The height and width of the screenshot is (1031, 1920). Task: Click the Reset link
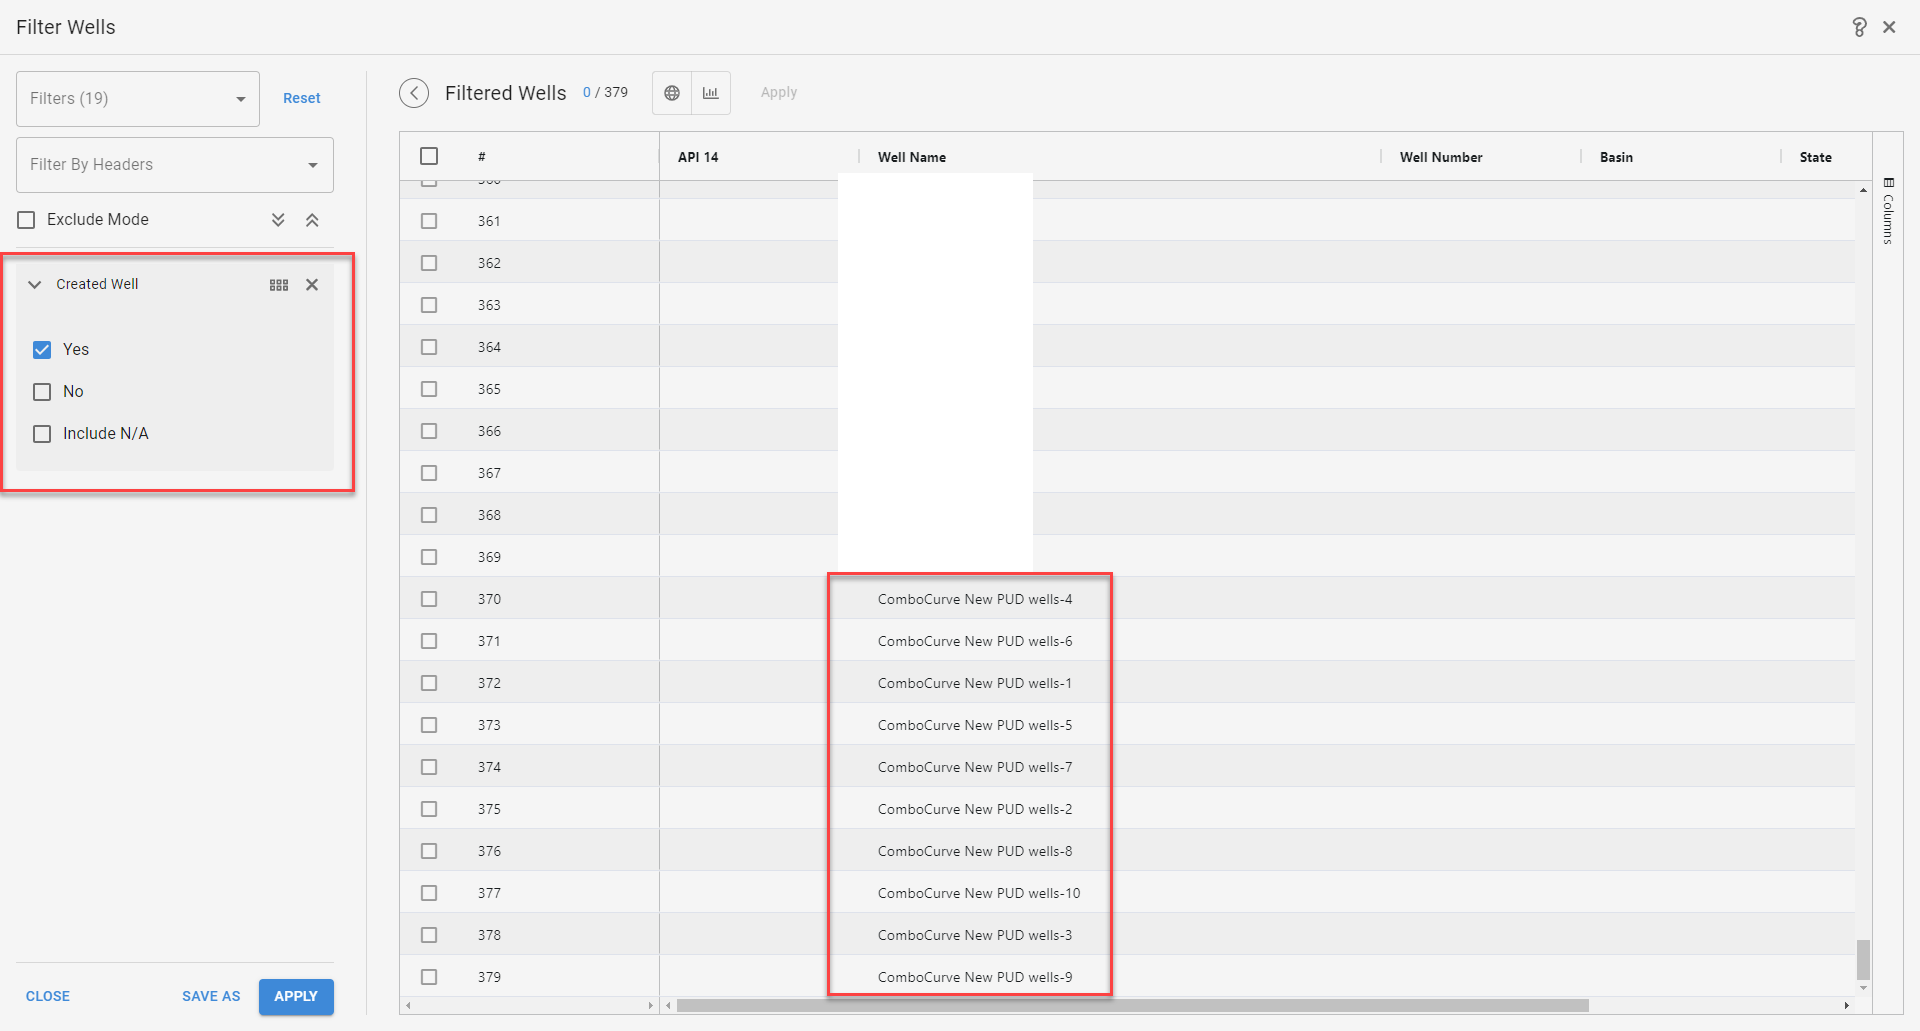coord(302,98)
